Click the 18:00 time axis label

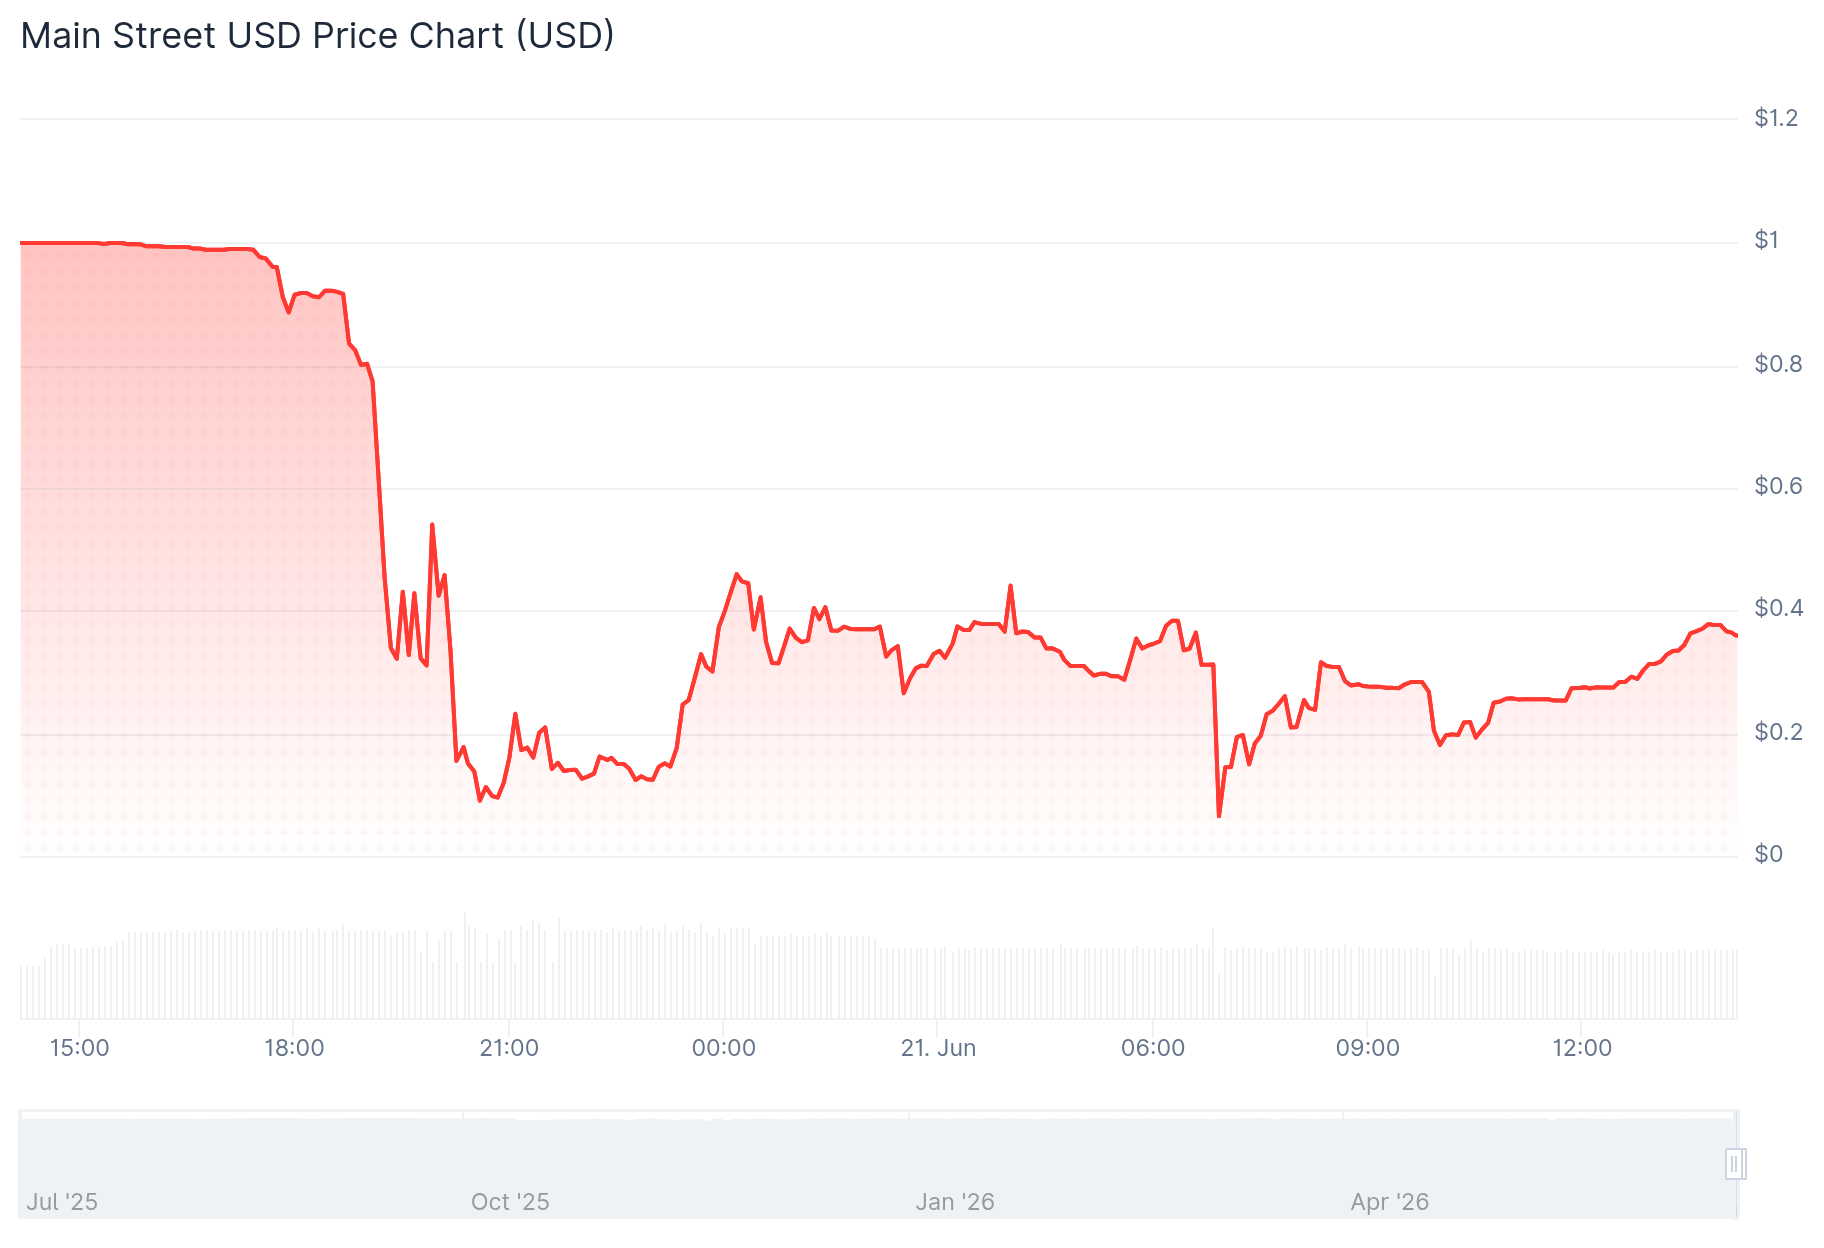pyautogui.click(x=294, y=1048)
